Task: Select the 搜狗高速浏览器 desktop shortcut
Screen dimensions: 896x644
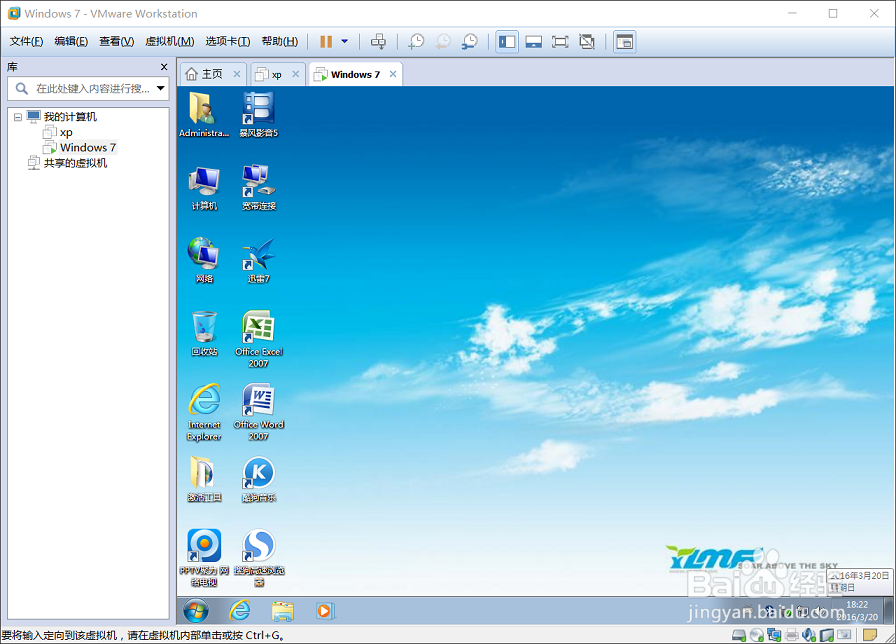Action: point(258,558)
